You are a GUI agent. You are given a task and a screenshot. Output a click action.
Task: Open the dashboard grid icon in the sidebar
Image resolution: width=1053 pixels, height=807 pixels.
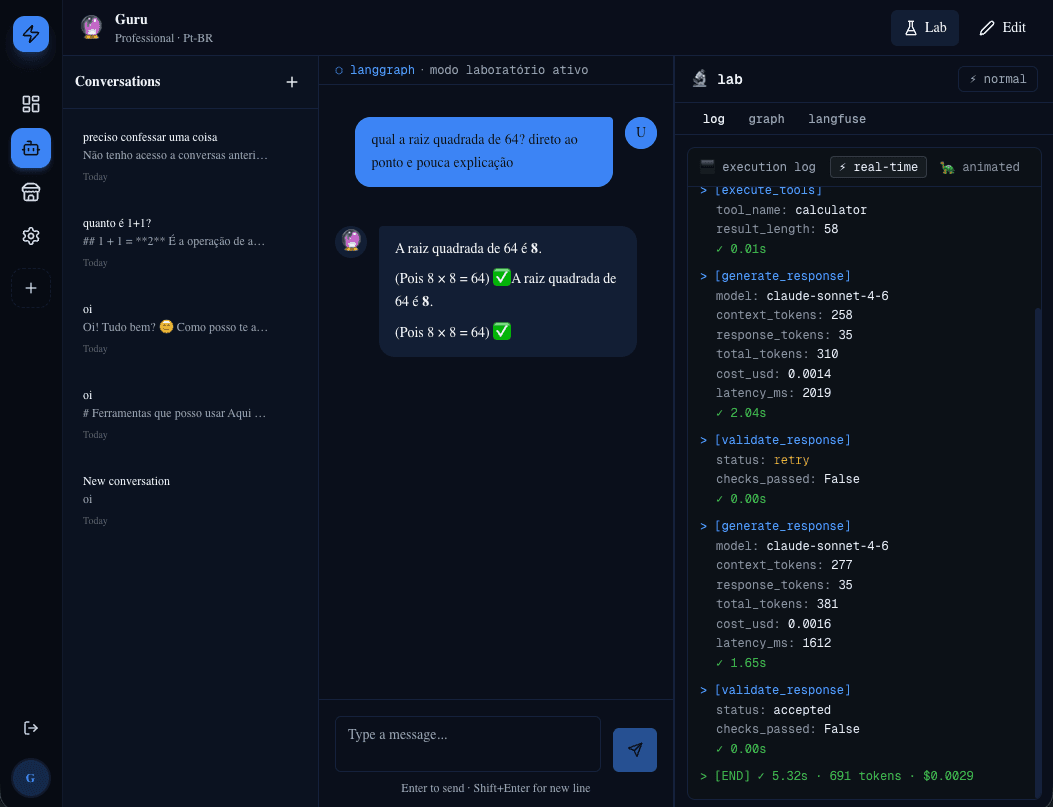(30, 103)
